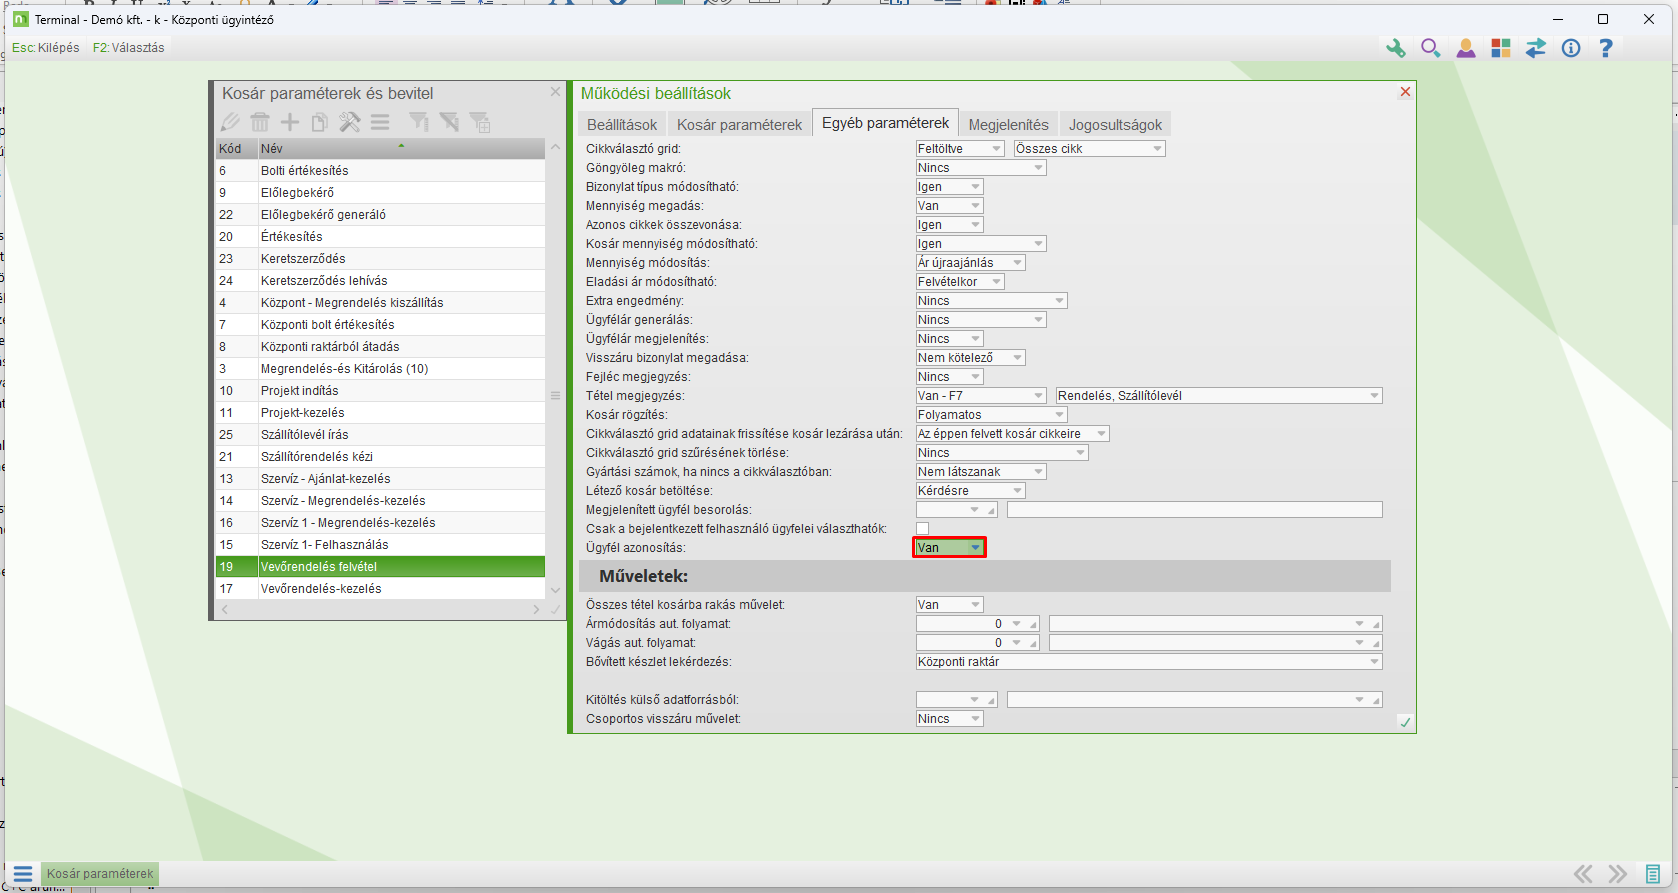Image resolution: width=1678 pixels, height=893 pixels.
Task: Click the copy documents icon
Action: [320, 122]
